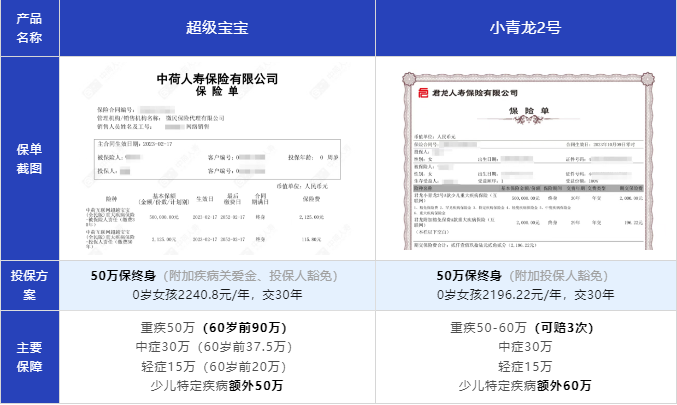Open the 中荷人寿 policy screenshot image

point(217,158)
